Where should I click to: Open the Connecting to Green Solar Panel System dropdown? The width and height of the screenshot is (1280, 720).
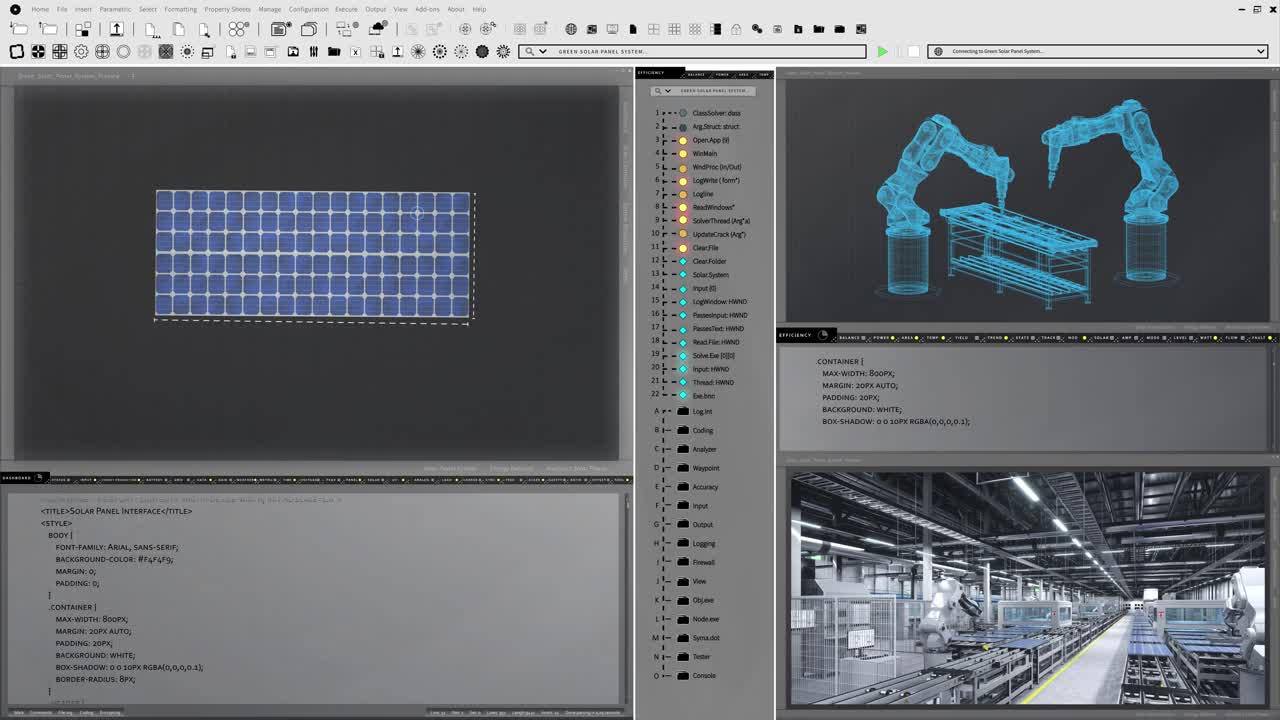[x=1262, y=51]
